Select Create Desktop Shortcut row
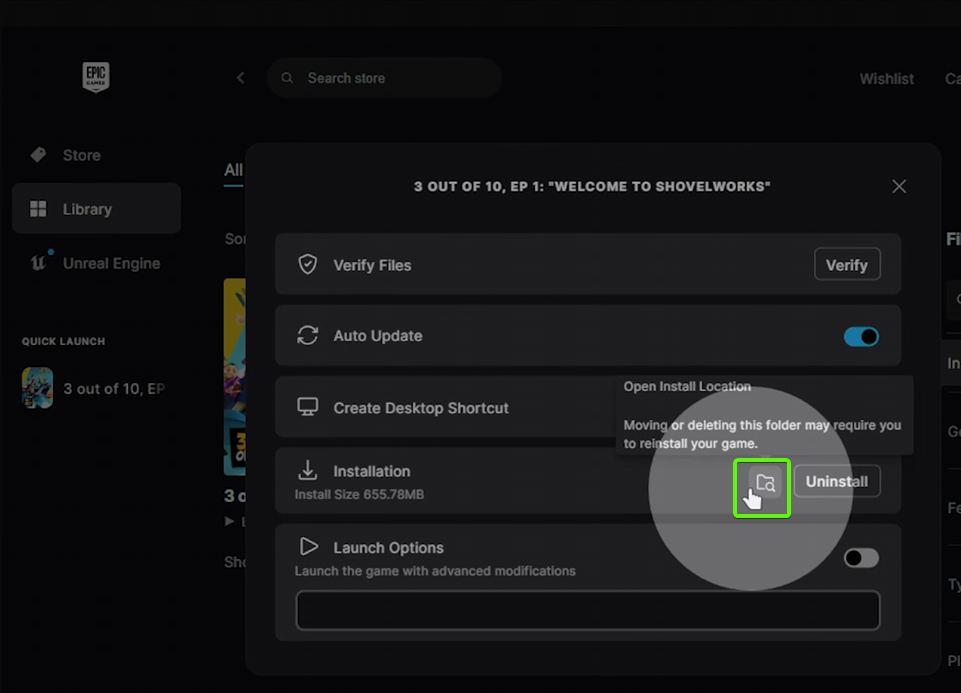 447,407
